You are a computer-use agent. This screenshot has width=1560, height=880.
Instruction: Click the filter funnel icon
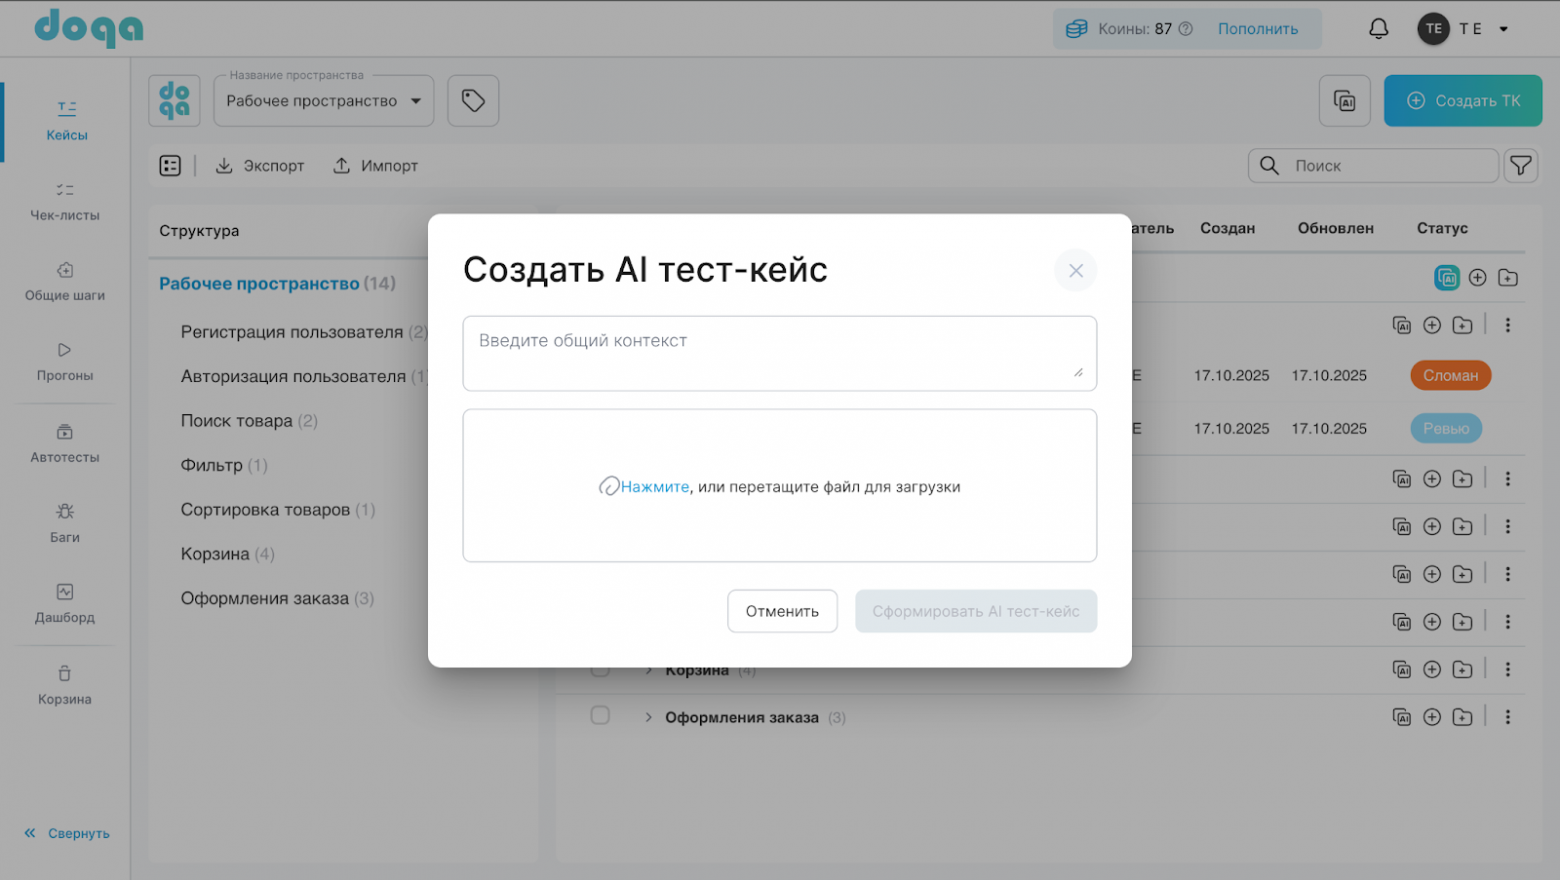point(1520,166)
